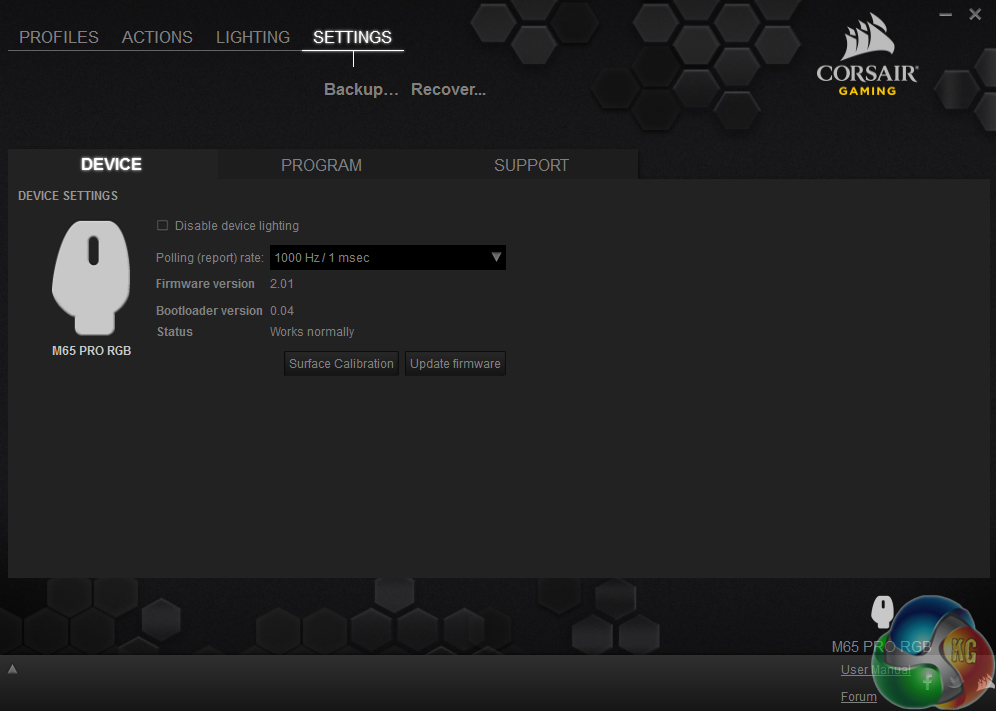Click the Recover... option

click(x=448, y=90)
